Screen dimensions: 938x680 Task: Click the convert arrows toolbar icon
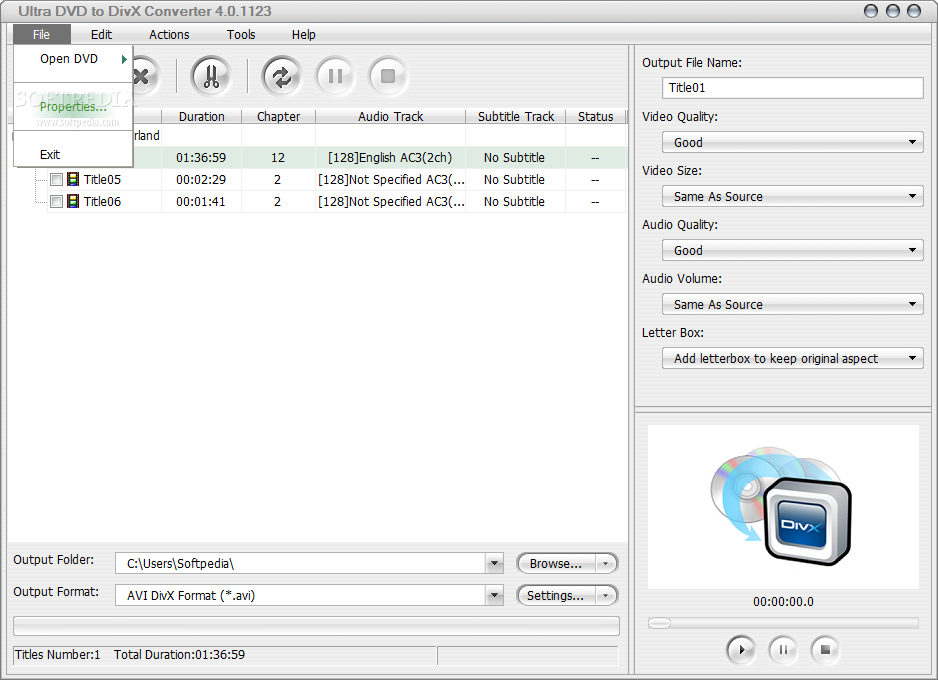click(x=281, y=77)
